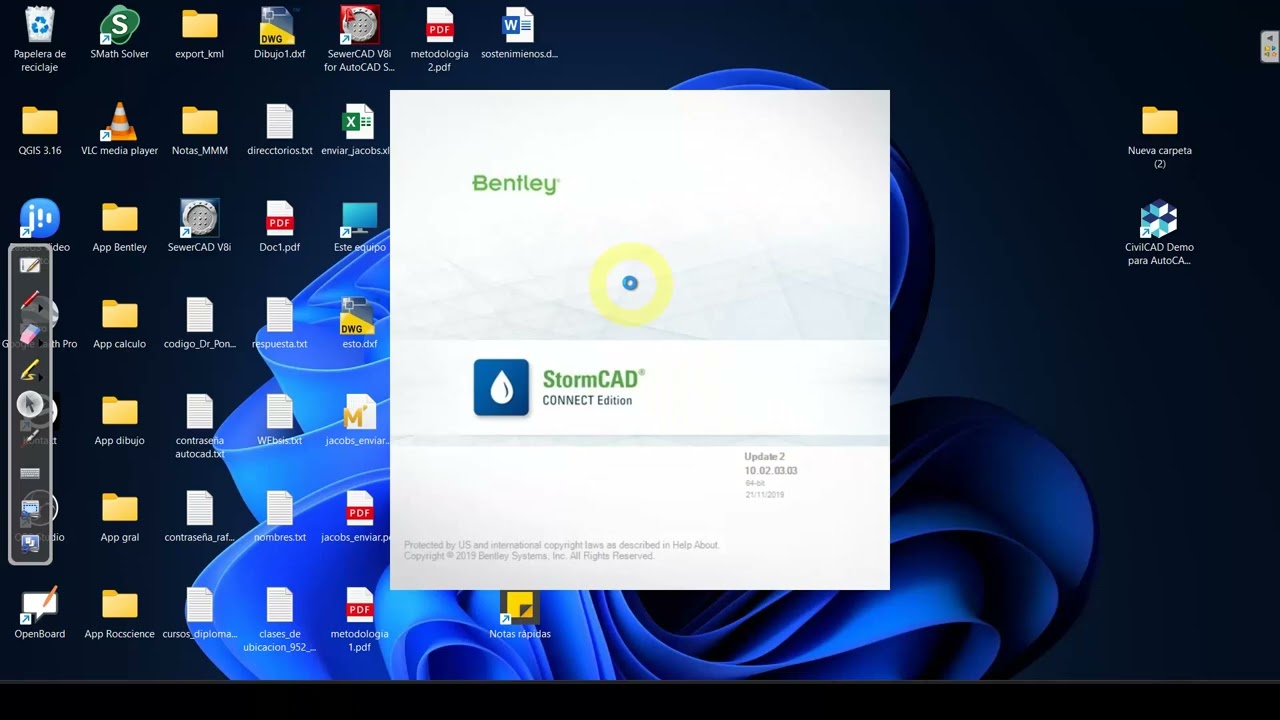Choose the red pen tool in floating toolbar
Screen dimensions: 1280x720
(x=31, y=299)
